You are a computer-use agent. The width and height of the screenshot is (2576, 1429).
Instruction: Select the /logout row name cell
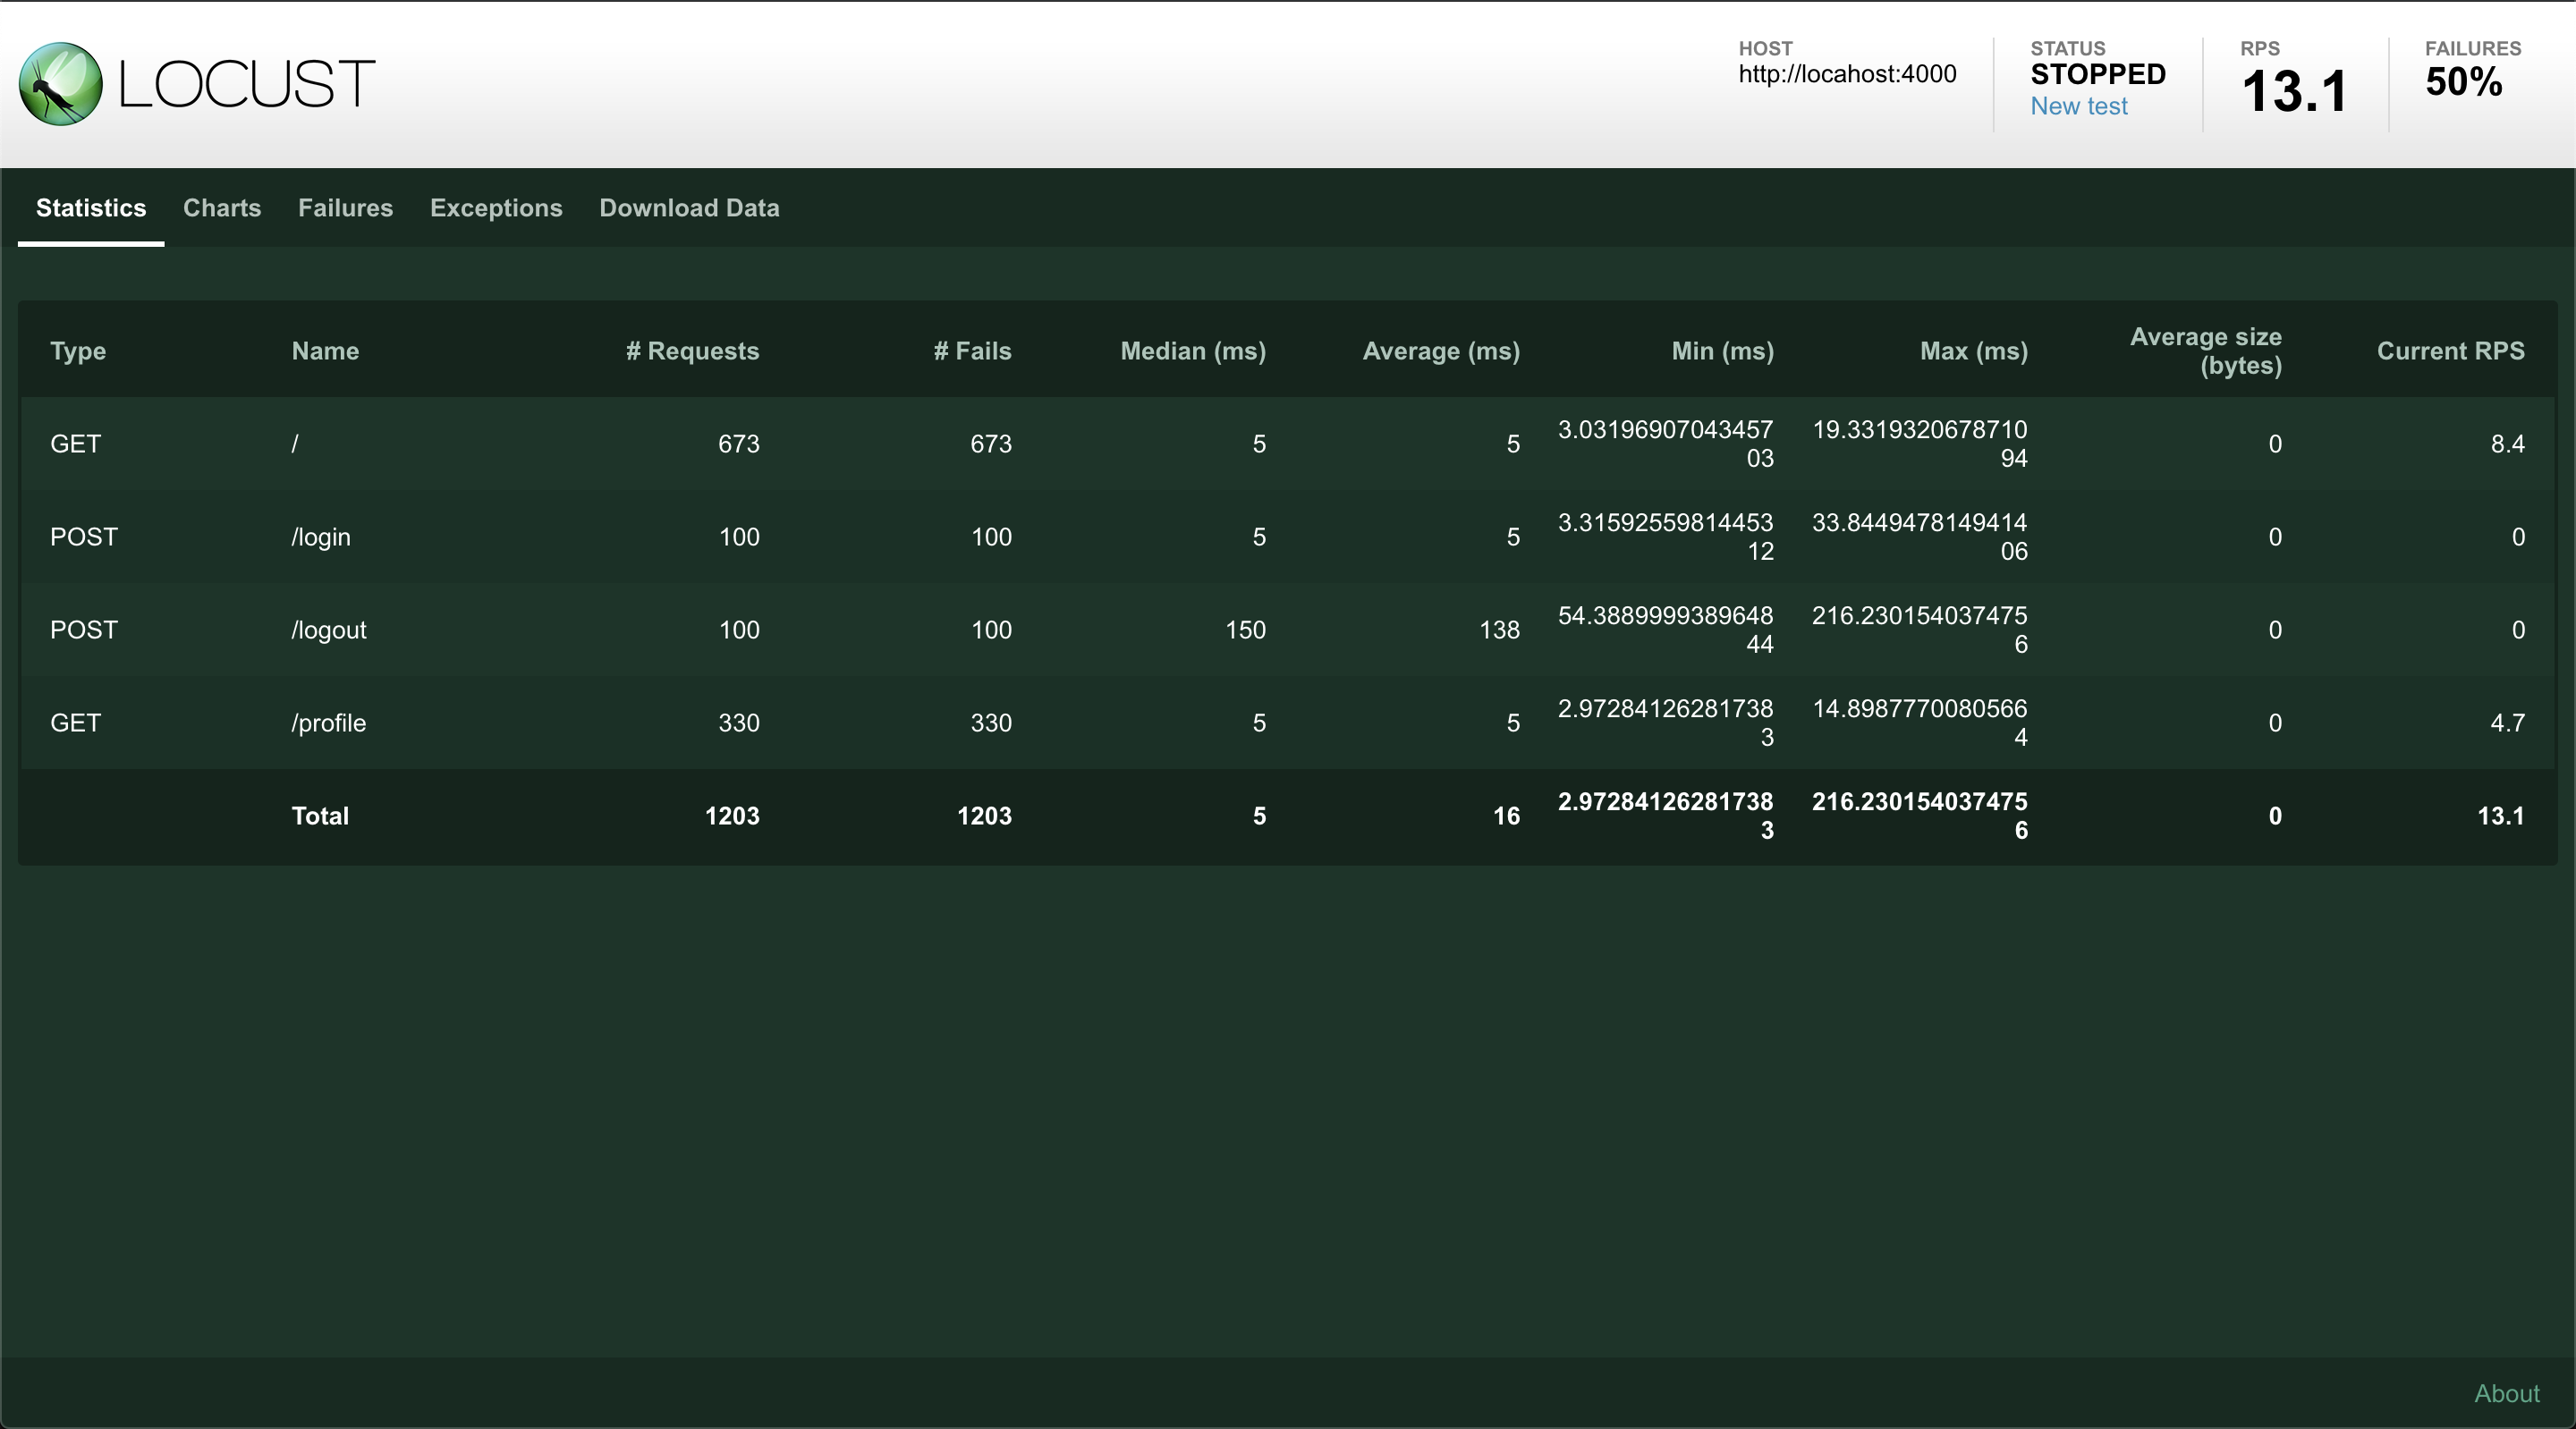pyautogui.click(x=329, y=630)
